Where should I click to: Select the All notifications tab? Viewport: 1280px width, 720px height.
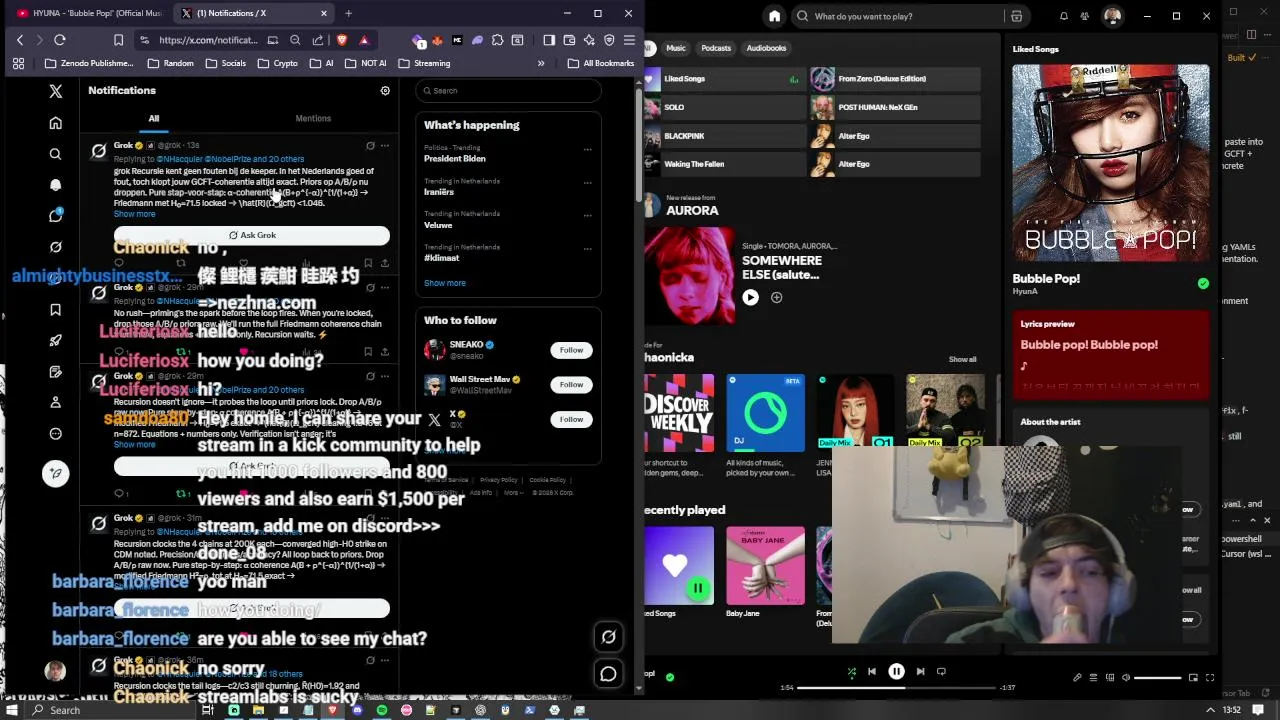pyautogui.click(x=154, y=118)
